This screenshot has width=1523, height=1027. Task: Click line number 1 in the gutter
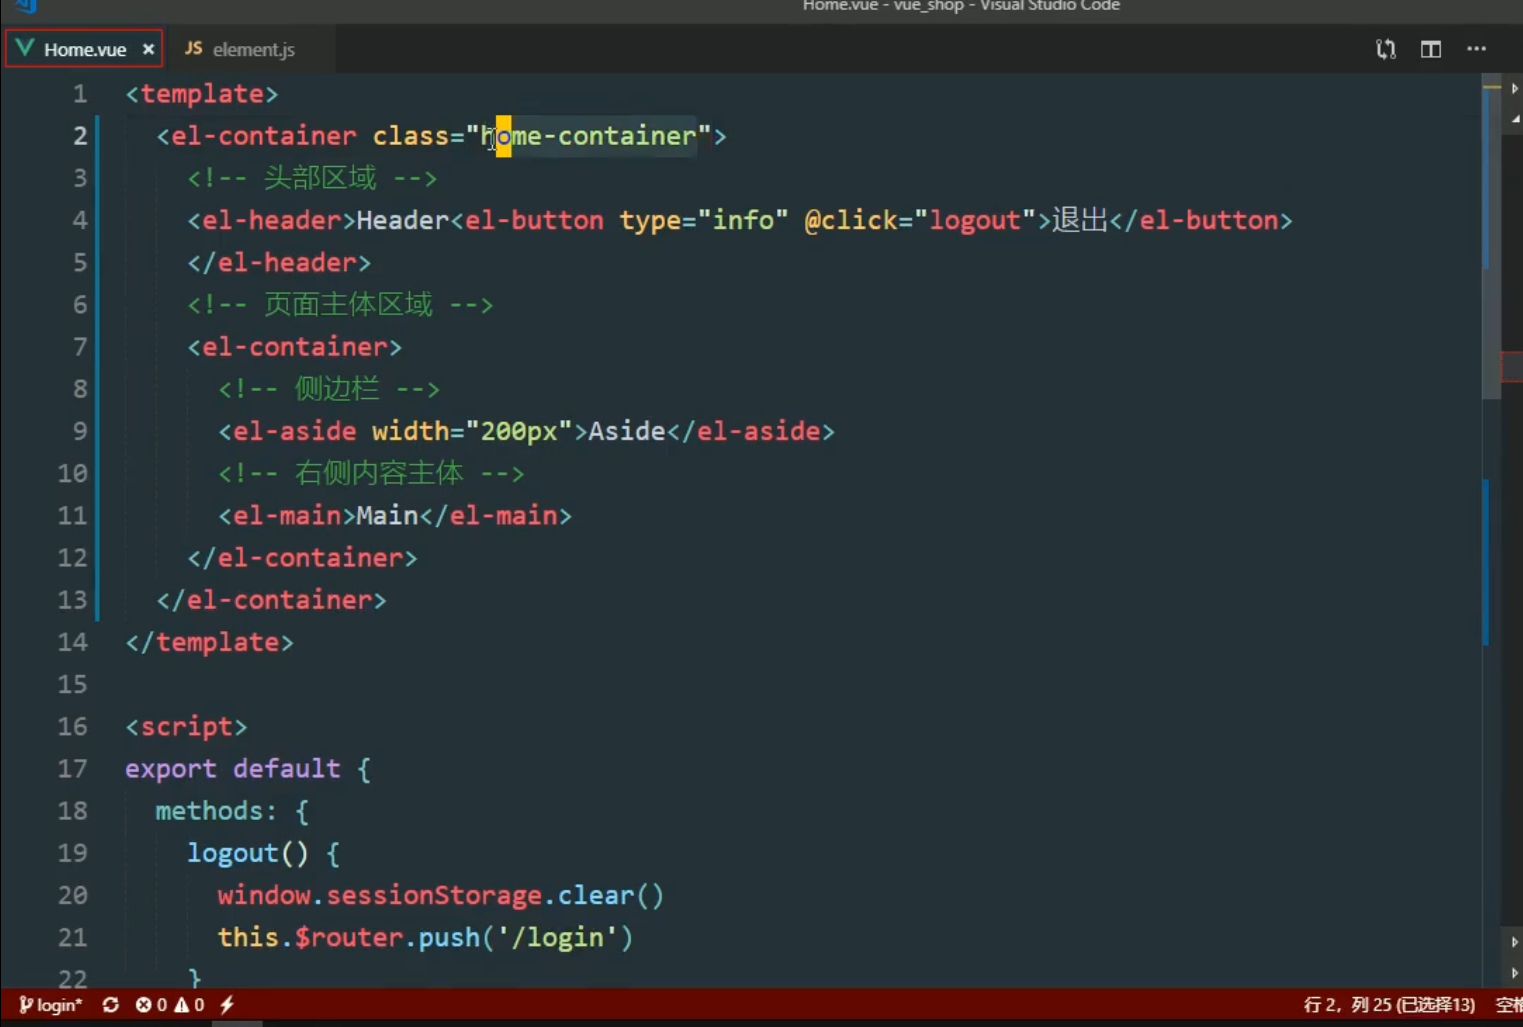[80, 94]
